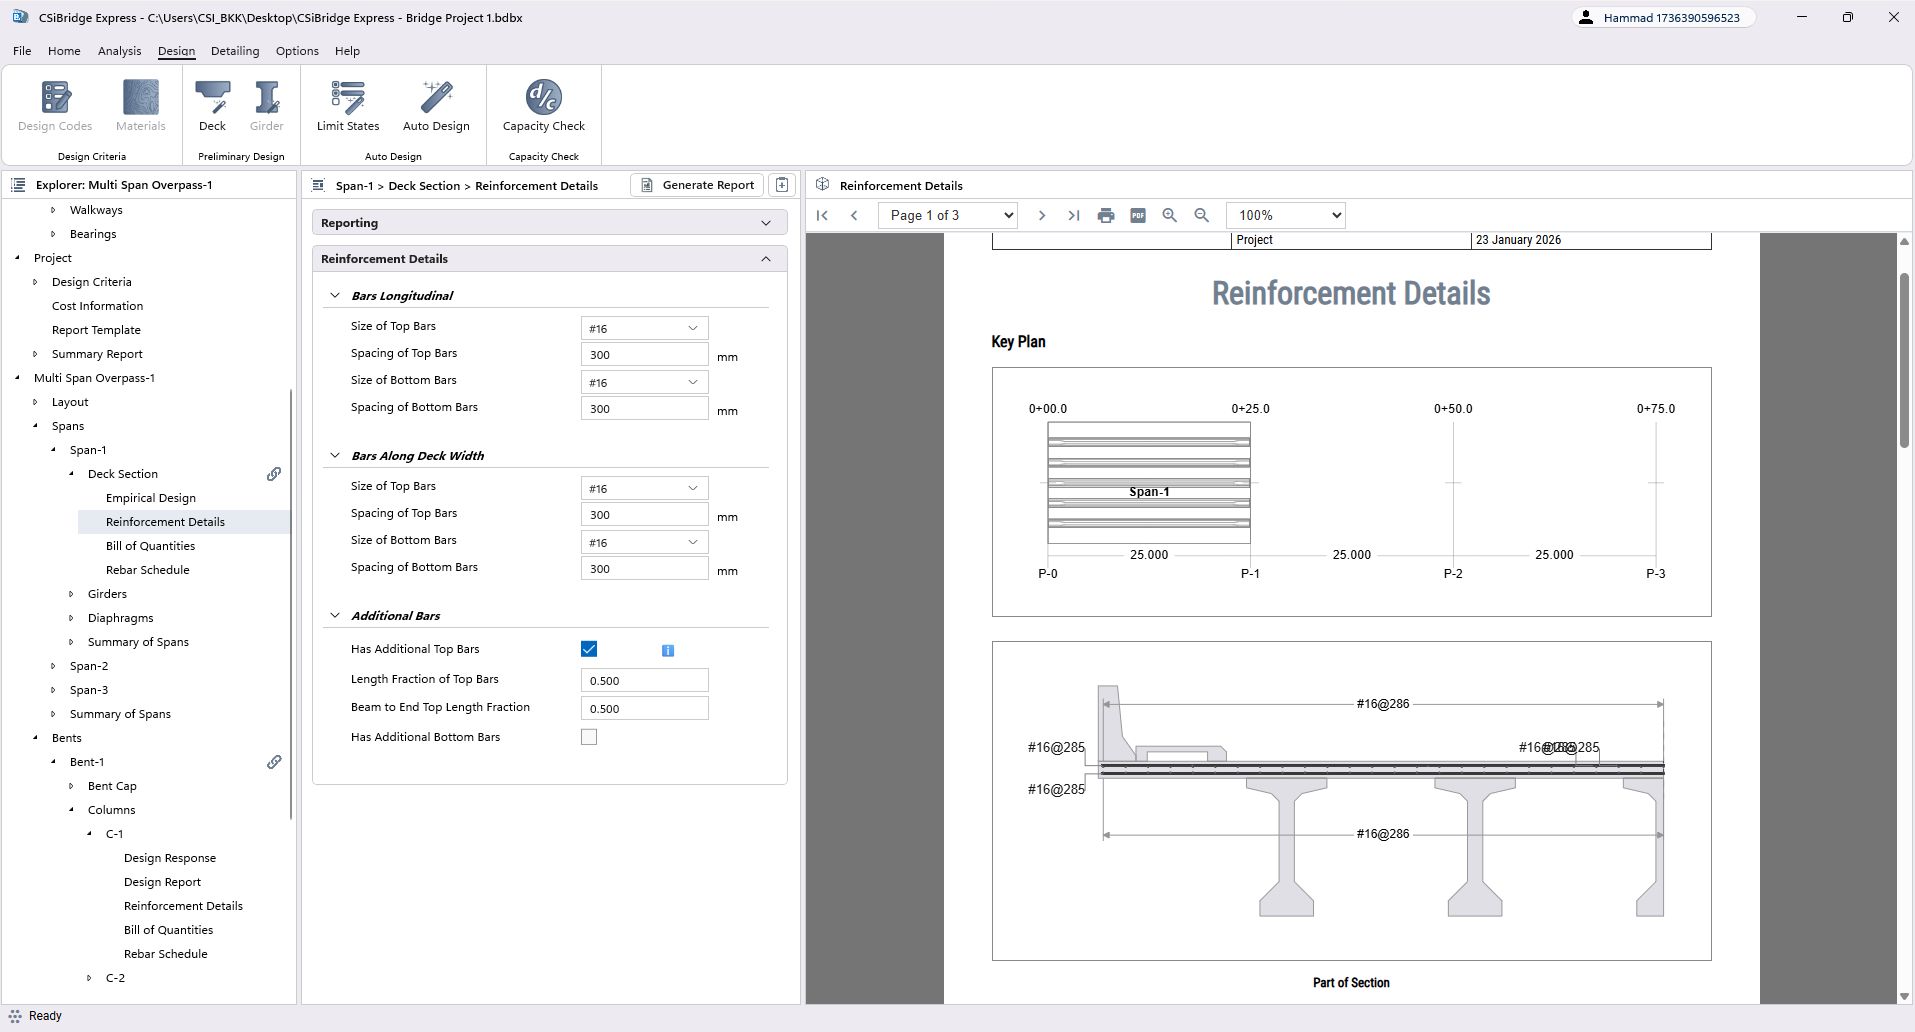Switch to the Detailing tab
1915x1032 pixels.
[235, 51]
